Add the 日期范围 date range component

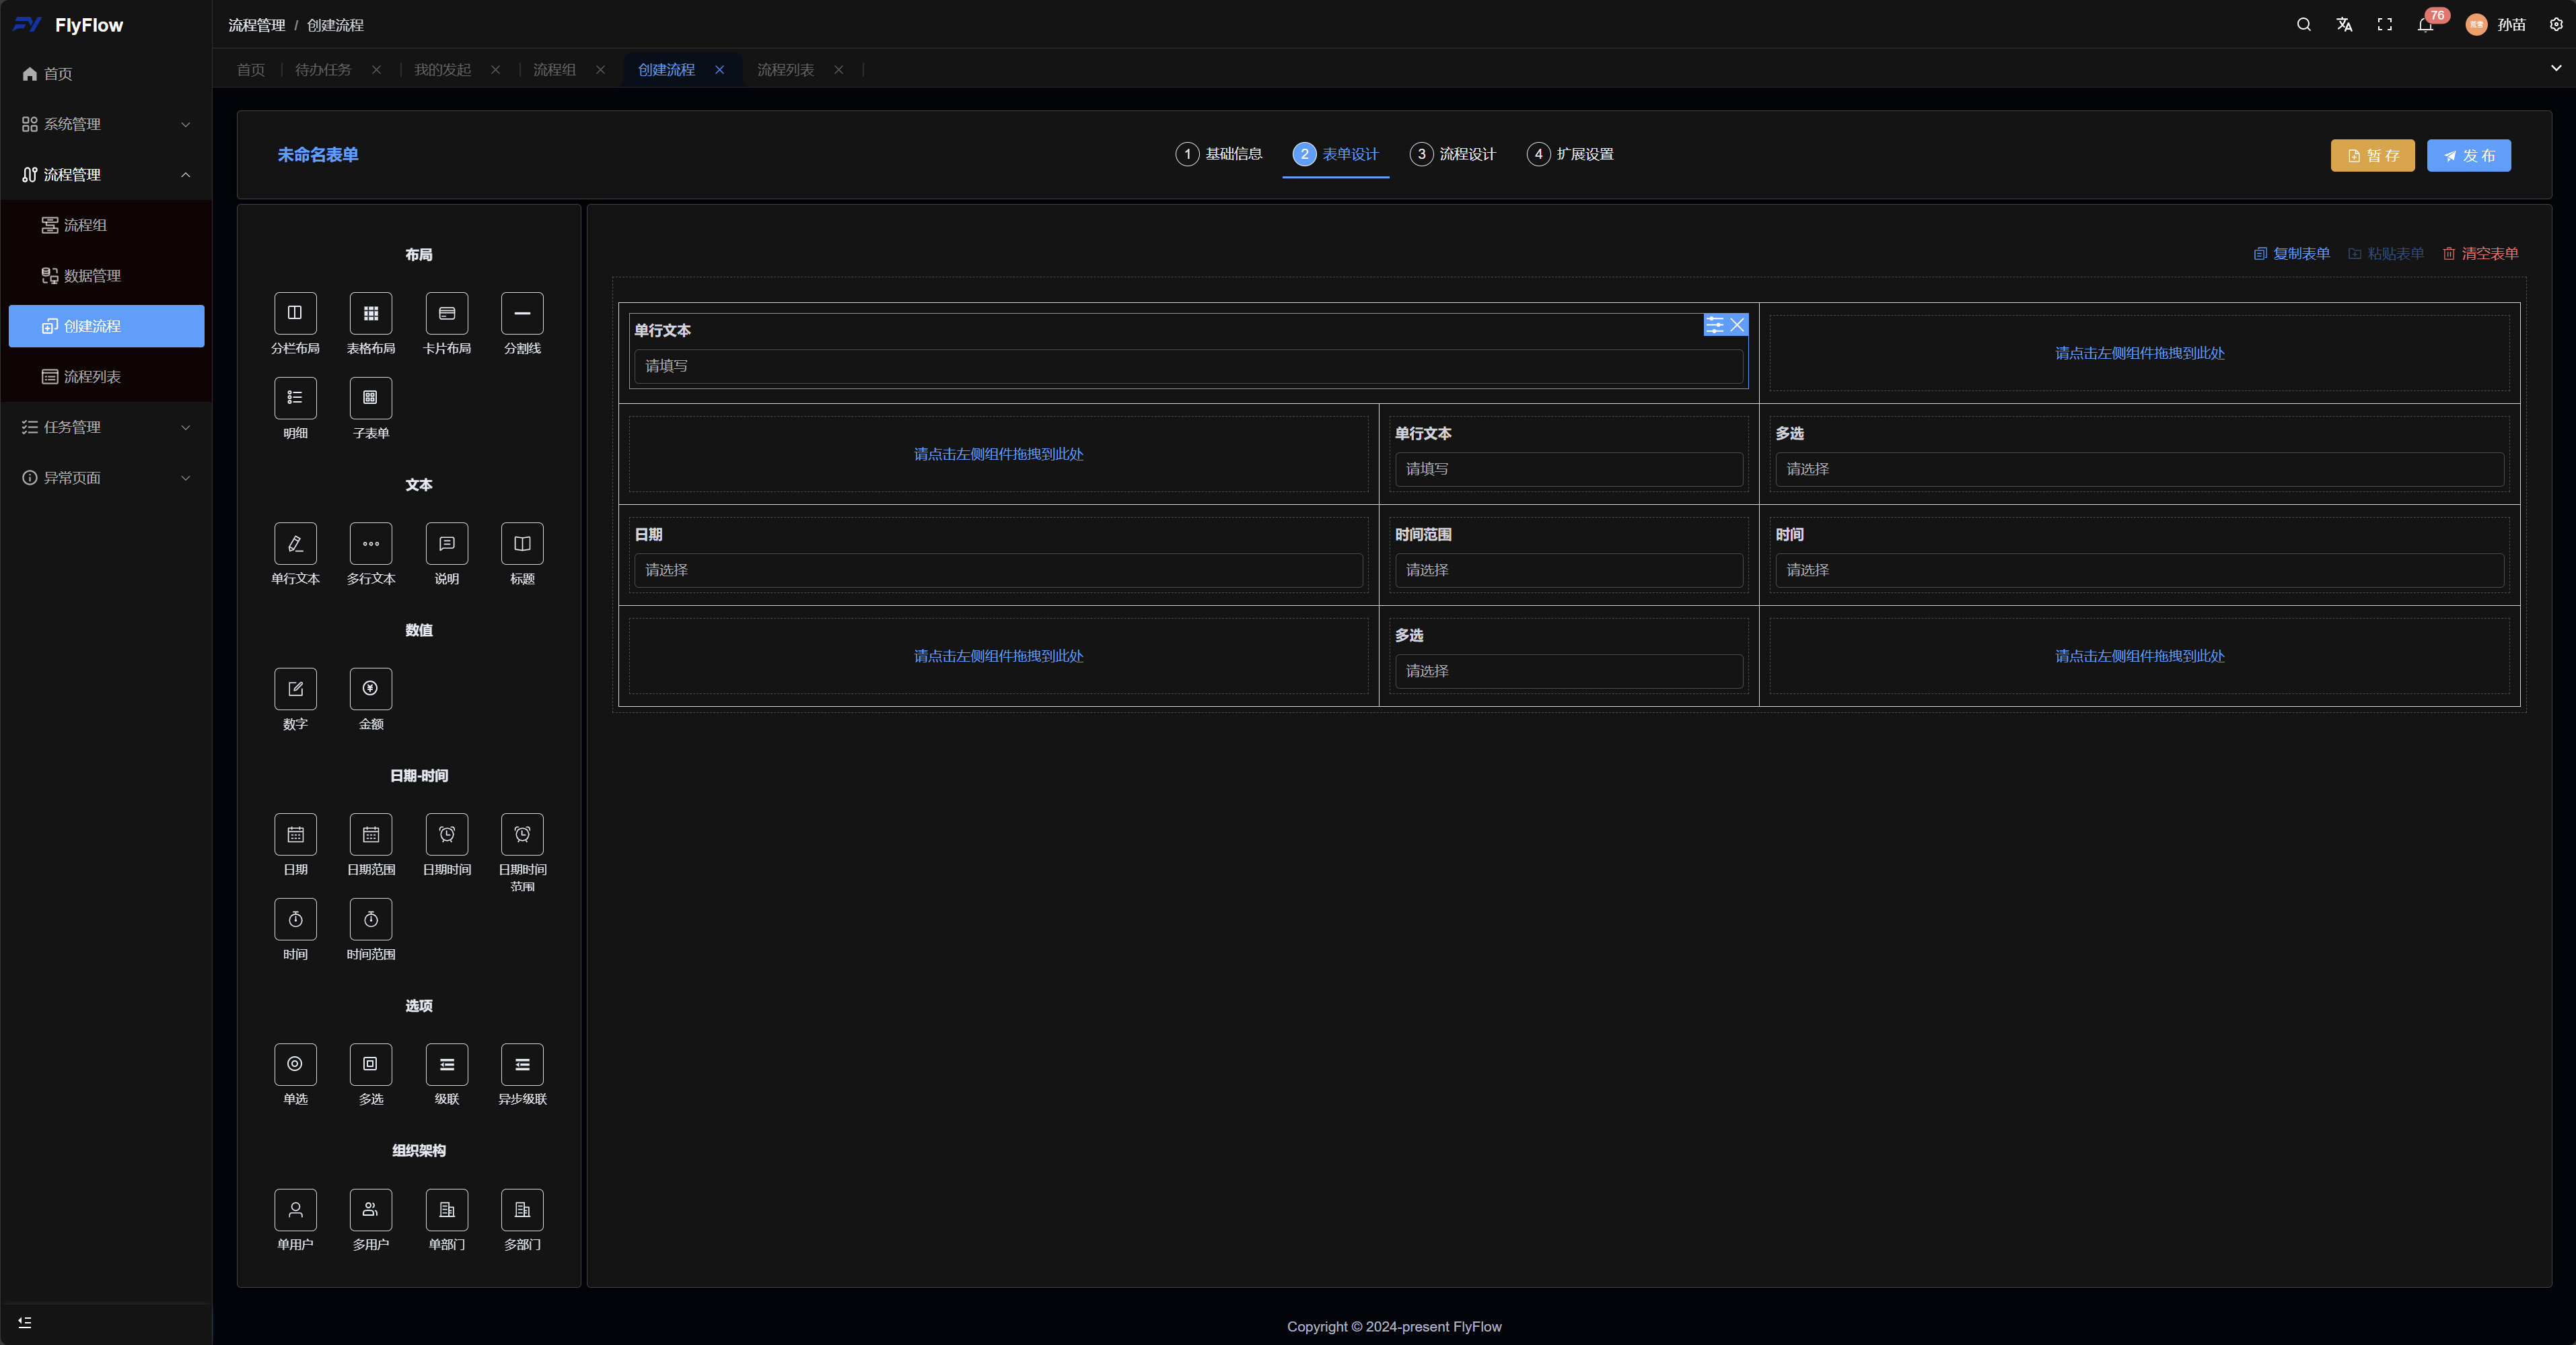[371, 834]
